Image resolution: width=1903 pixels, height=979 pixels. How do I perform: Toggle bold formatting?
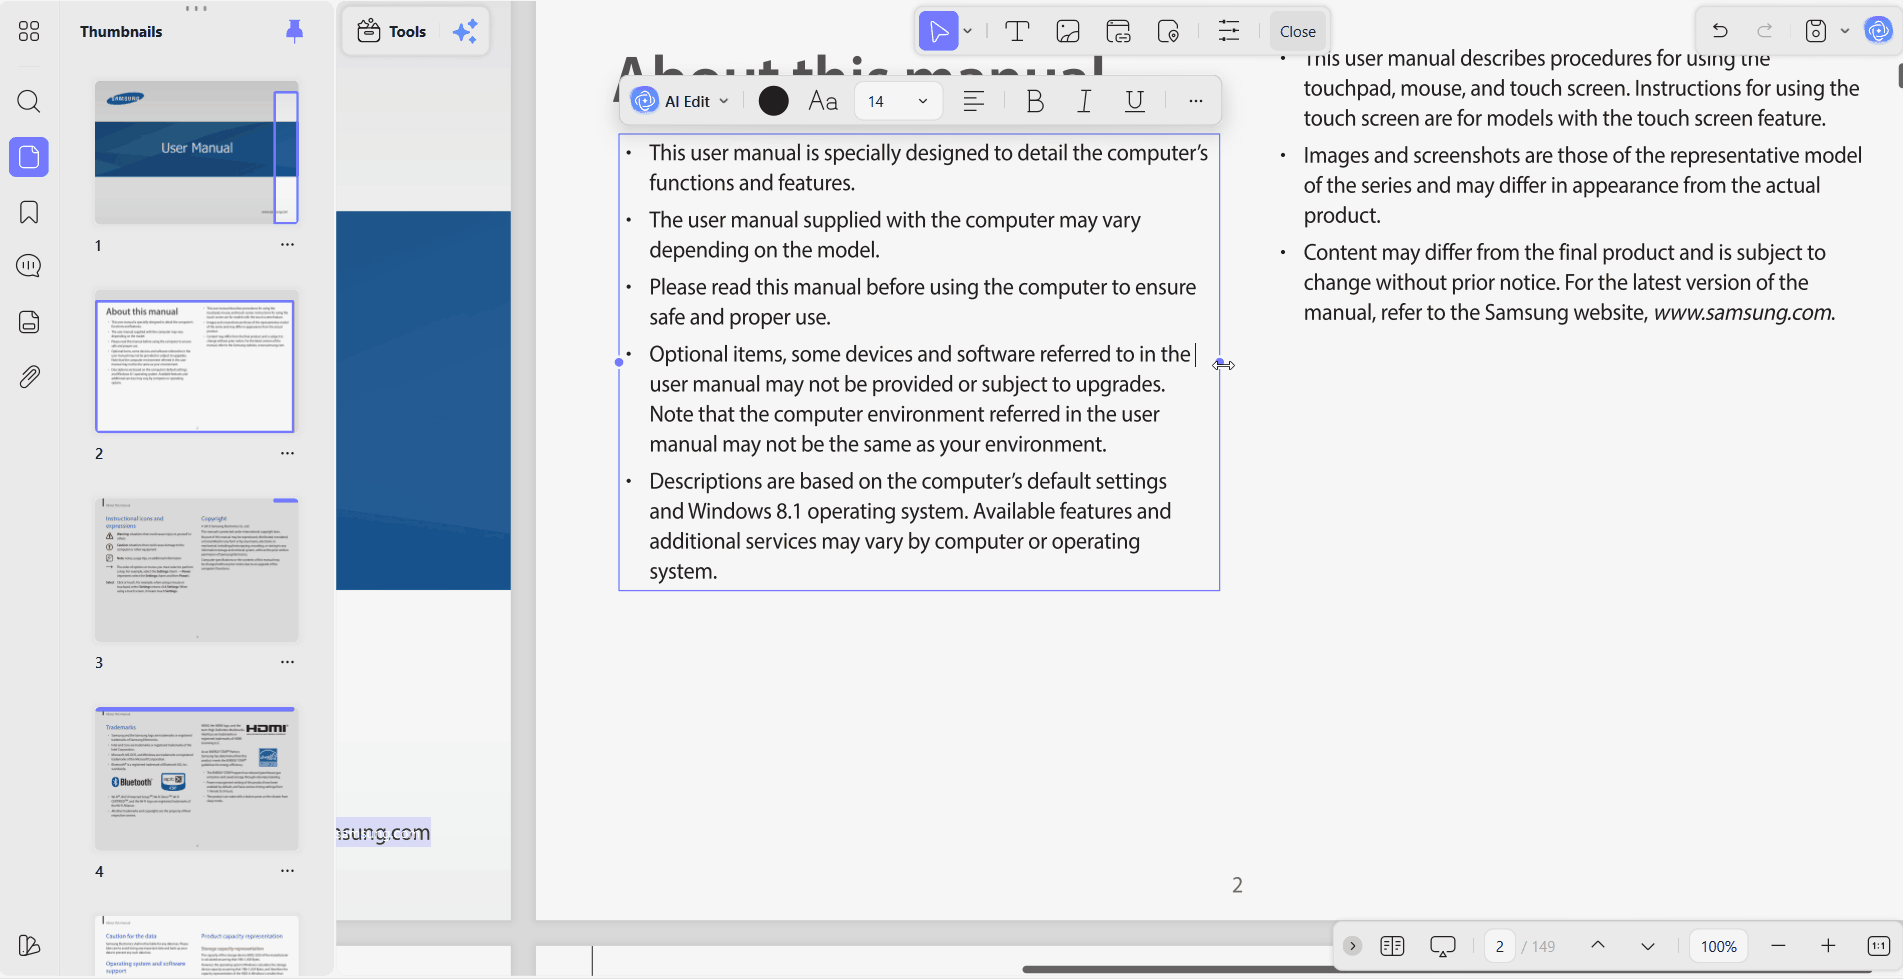(x=1035, y=101)
